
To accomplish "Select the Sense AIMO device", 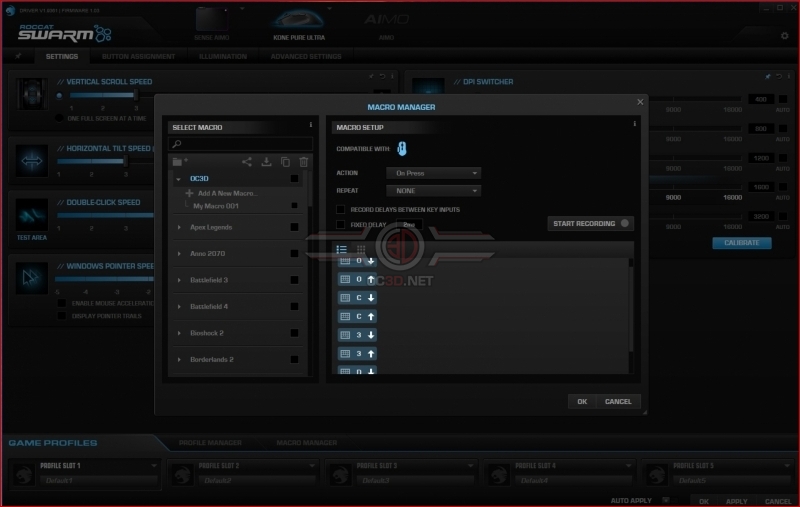I will tap(212, 23).
